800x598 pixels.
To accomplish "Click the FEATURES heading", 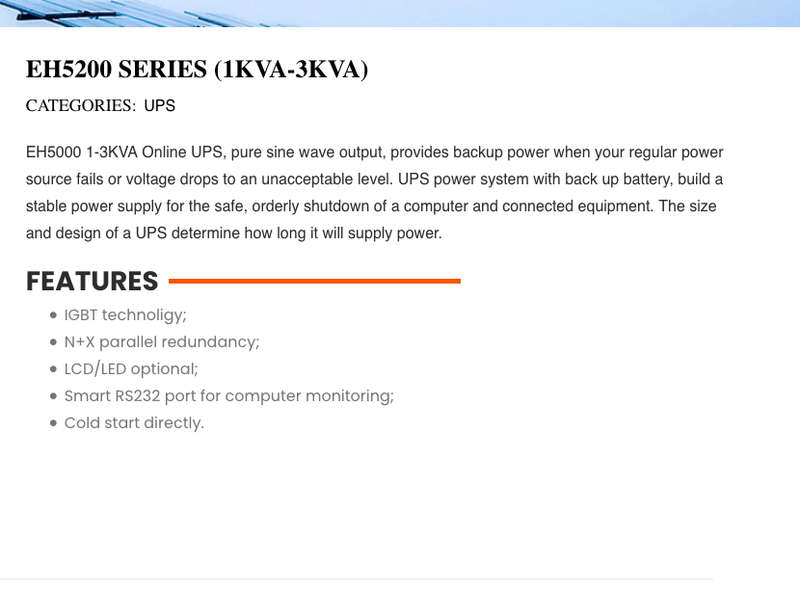I will pos(92,281).
